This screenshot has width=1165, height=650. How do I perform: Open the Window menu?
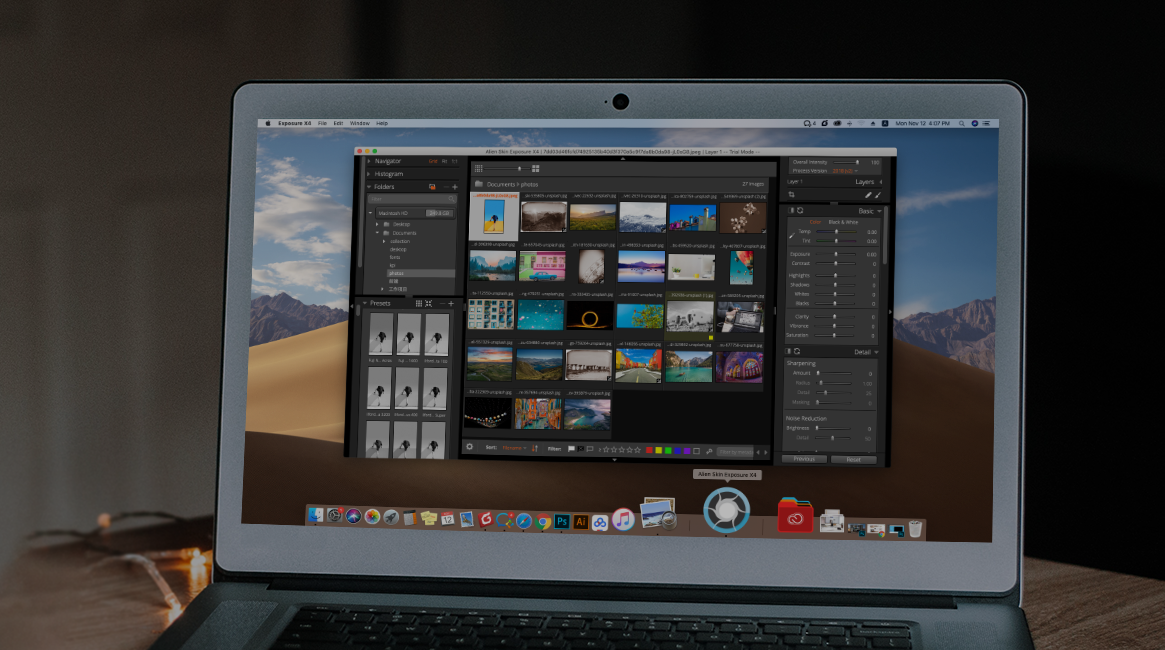pos(359,122)
